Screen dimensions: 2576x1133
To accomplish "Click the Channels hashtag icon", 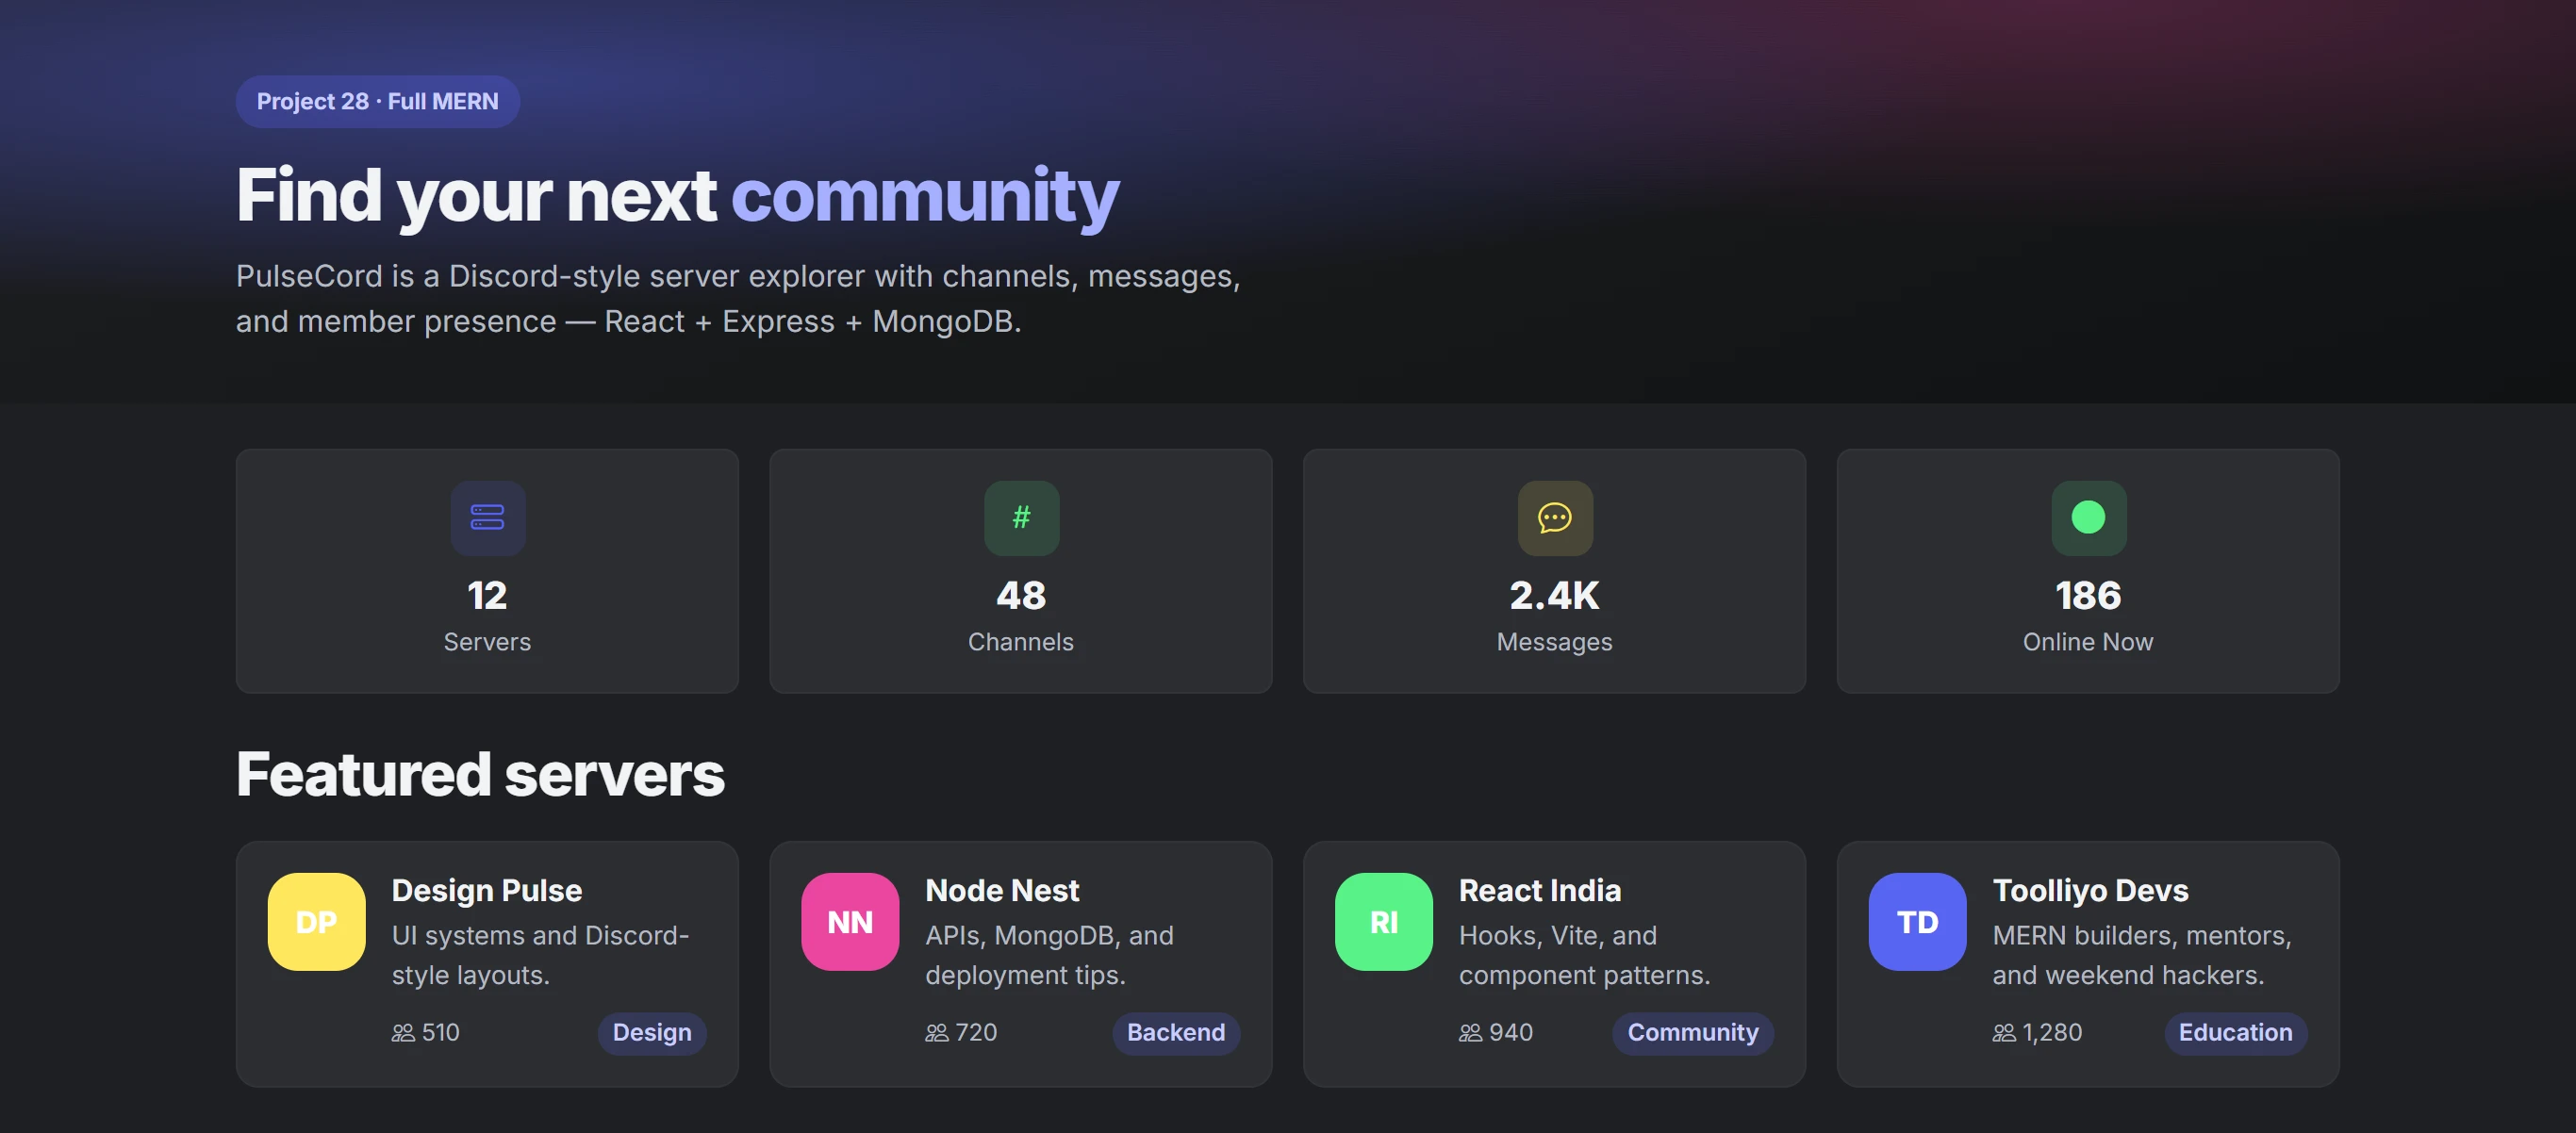I will (x=1021, y=517).
